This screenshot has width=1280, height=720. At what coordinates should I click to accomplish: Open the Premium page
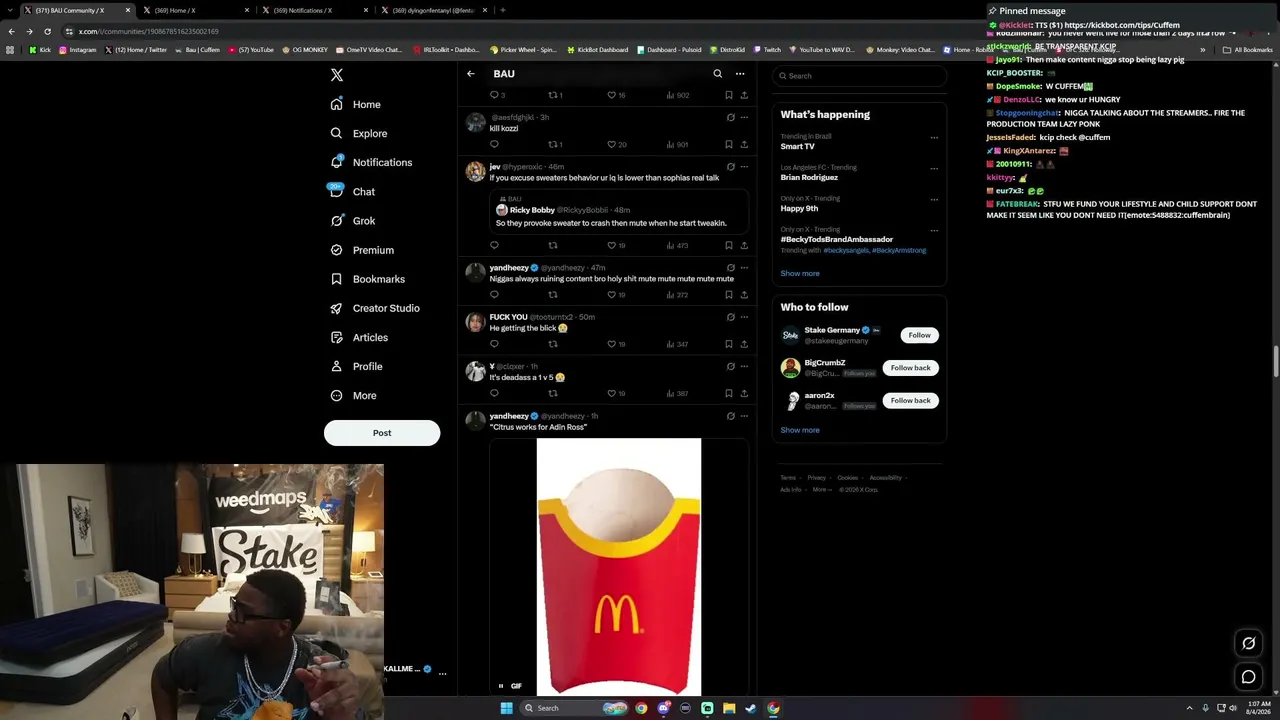[x=362, y=250]
